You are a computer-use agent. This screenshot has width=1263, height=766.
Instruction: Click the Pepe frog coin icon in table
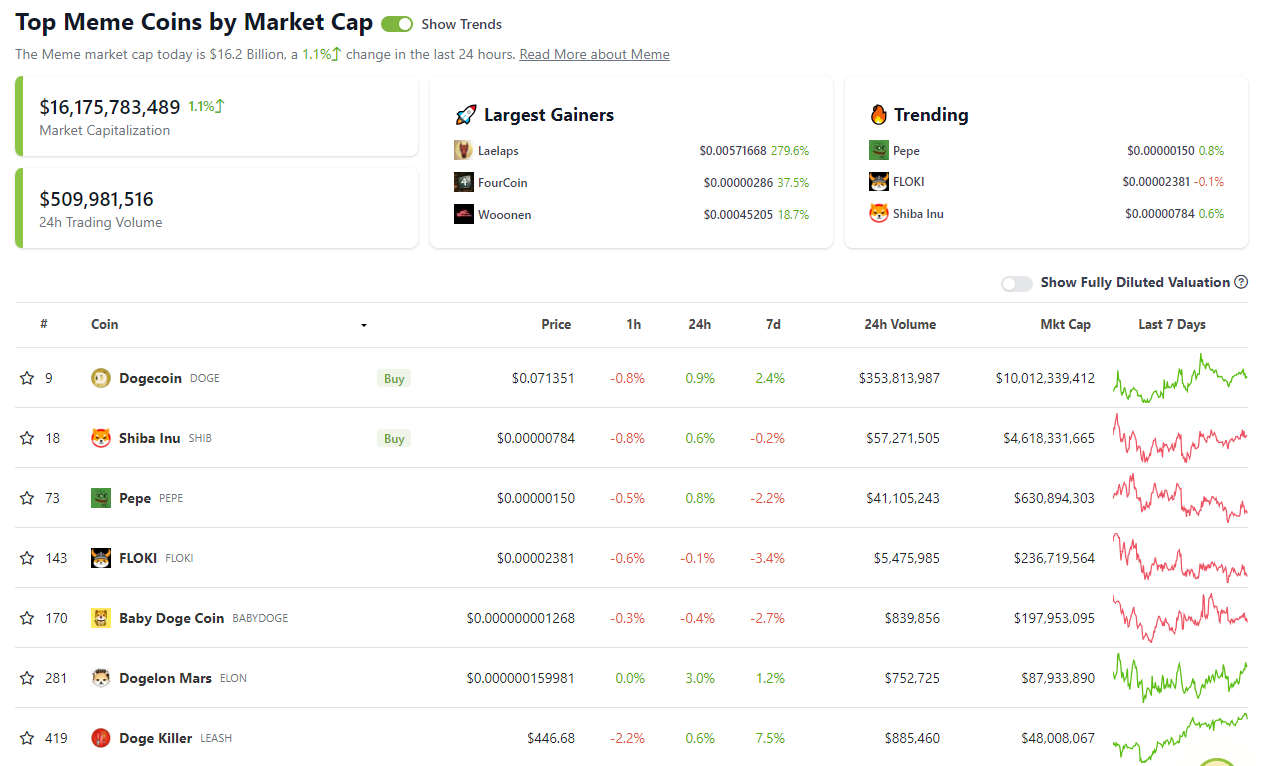(x=101, y=498)
